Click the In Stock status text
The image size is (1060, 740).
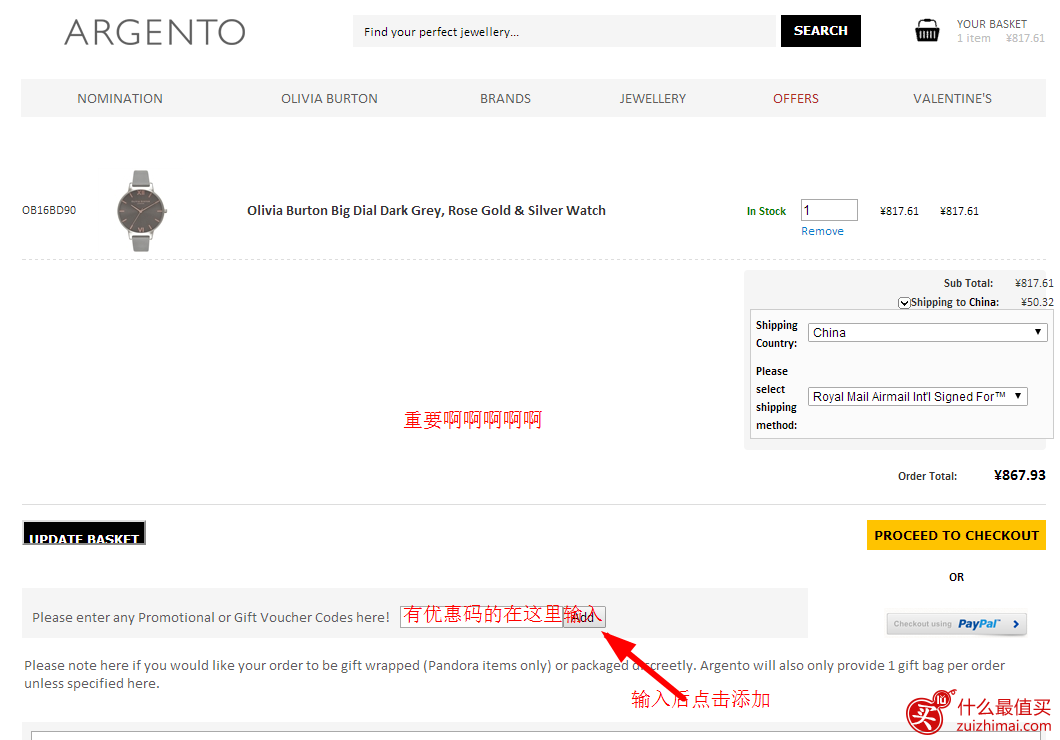pyautogui.click(x=766, y=212)
